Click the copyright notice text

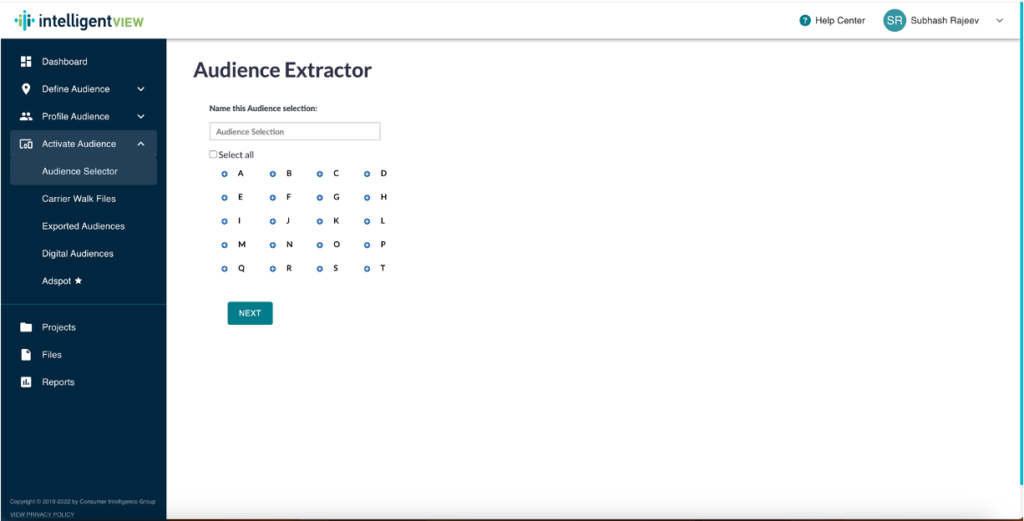point(83,501)
